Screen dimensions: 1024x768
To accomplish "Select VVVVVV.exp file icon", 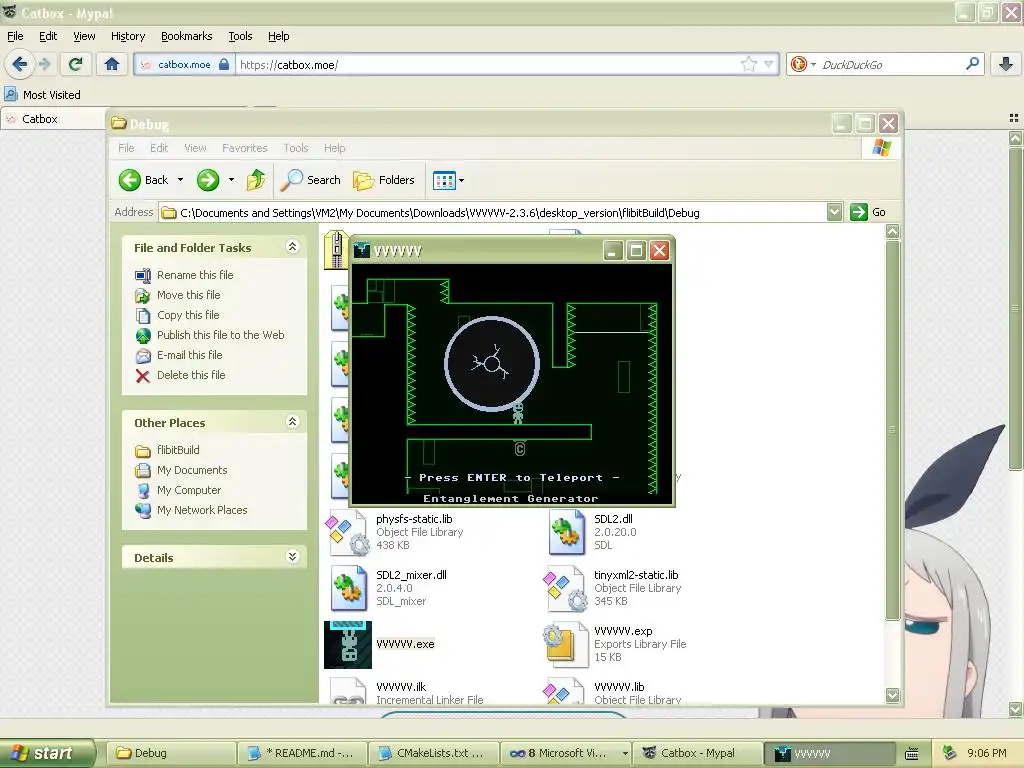I will point(566,645).
